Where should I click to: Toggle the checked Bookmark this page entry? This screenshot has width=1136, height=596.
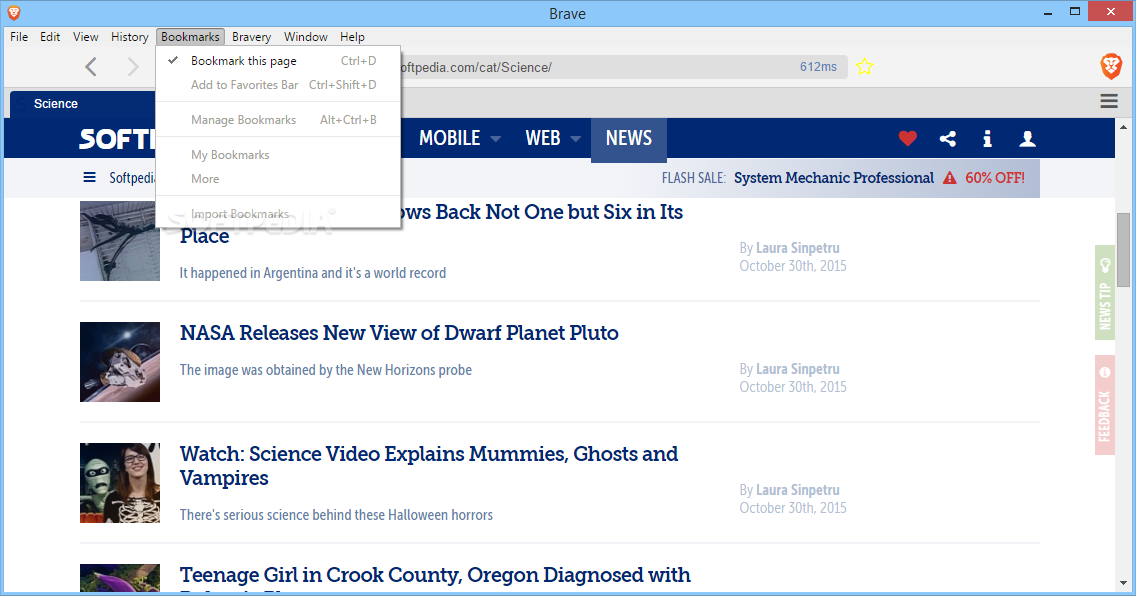[x=278, y=61]
